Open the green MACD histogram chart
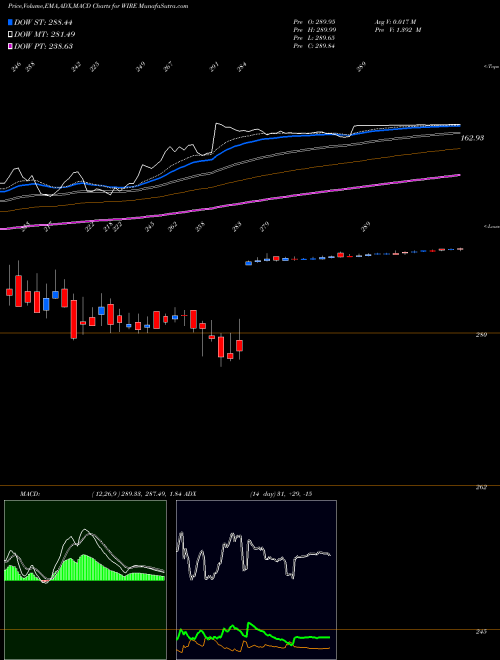This screenshot has width=500, height=660. click(x=85, y=580)
